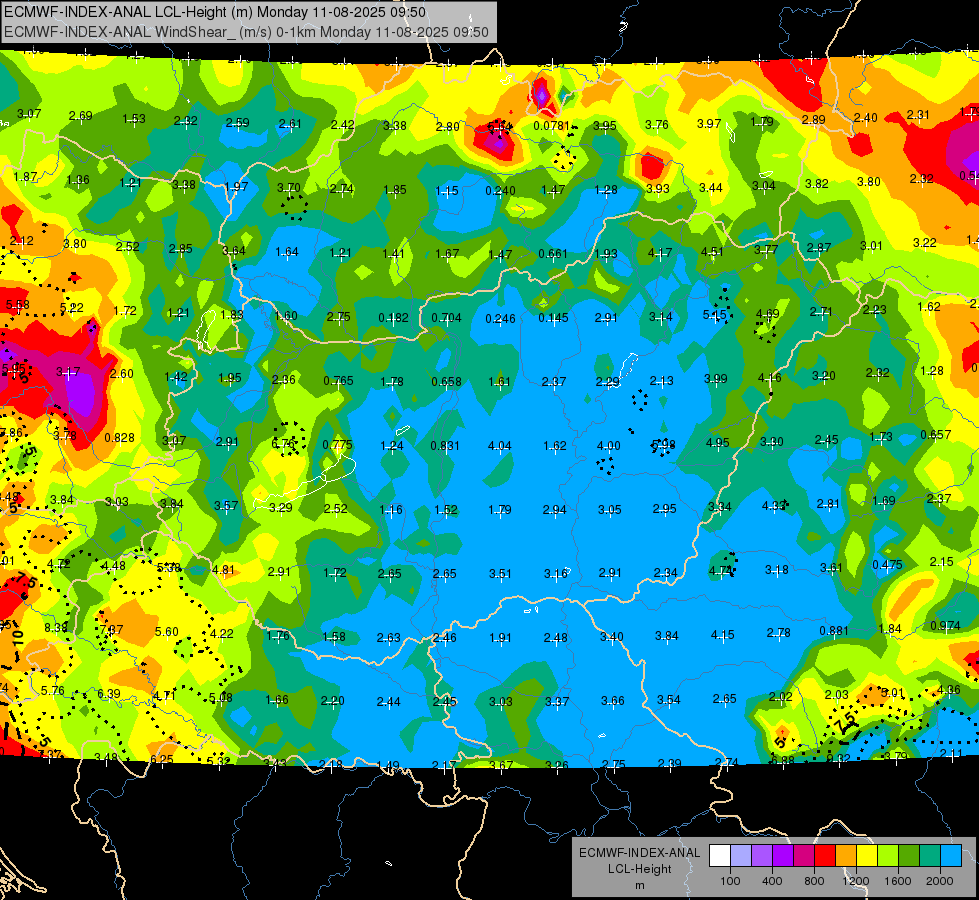Click the wind shear value '0.828'

[119, 438]
